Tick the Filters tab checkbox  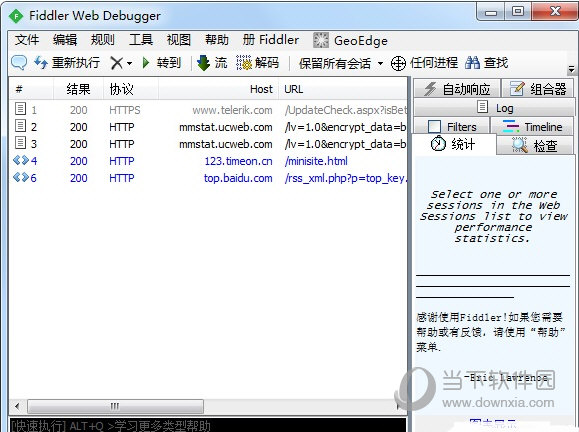pyautogui.click(x=434, y=127)
